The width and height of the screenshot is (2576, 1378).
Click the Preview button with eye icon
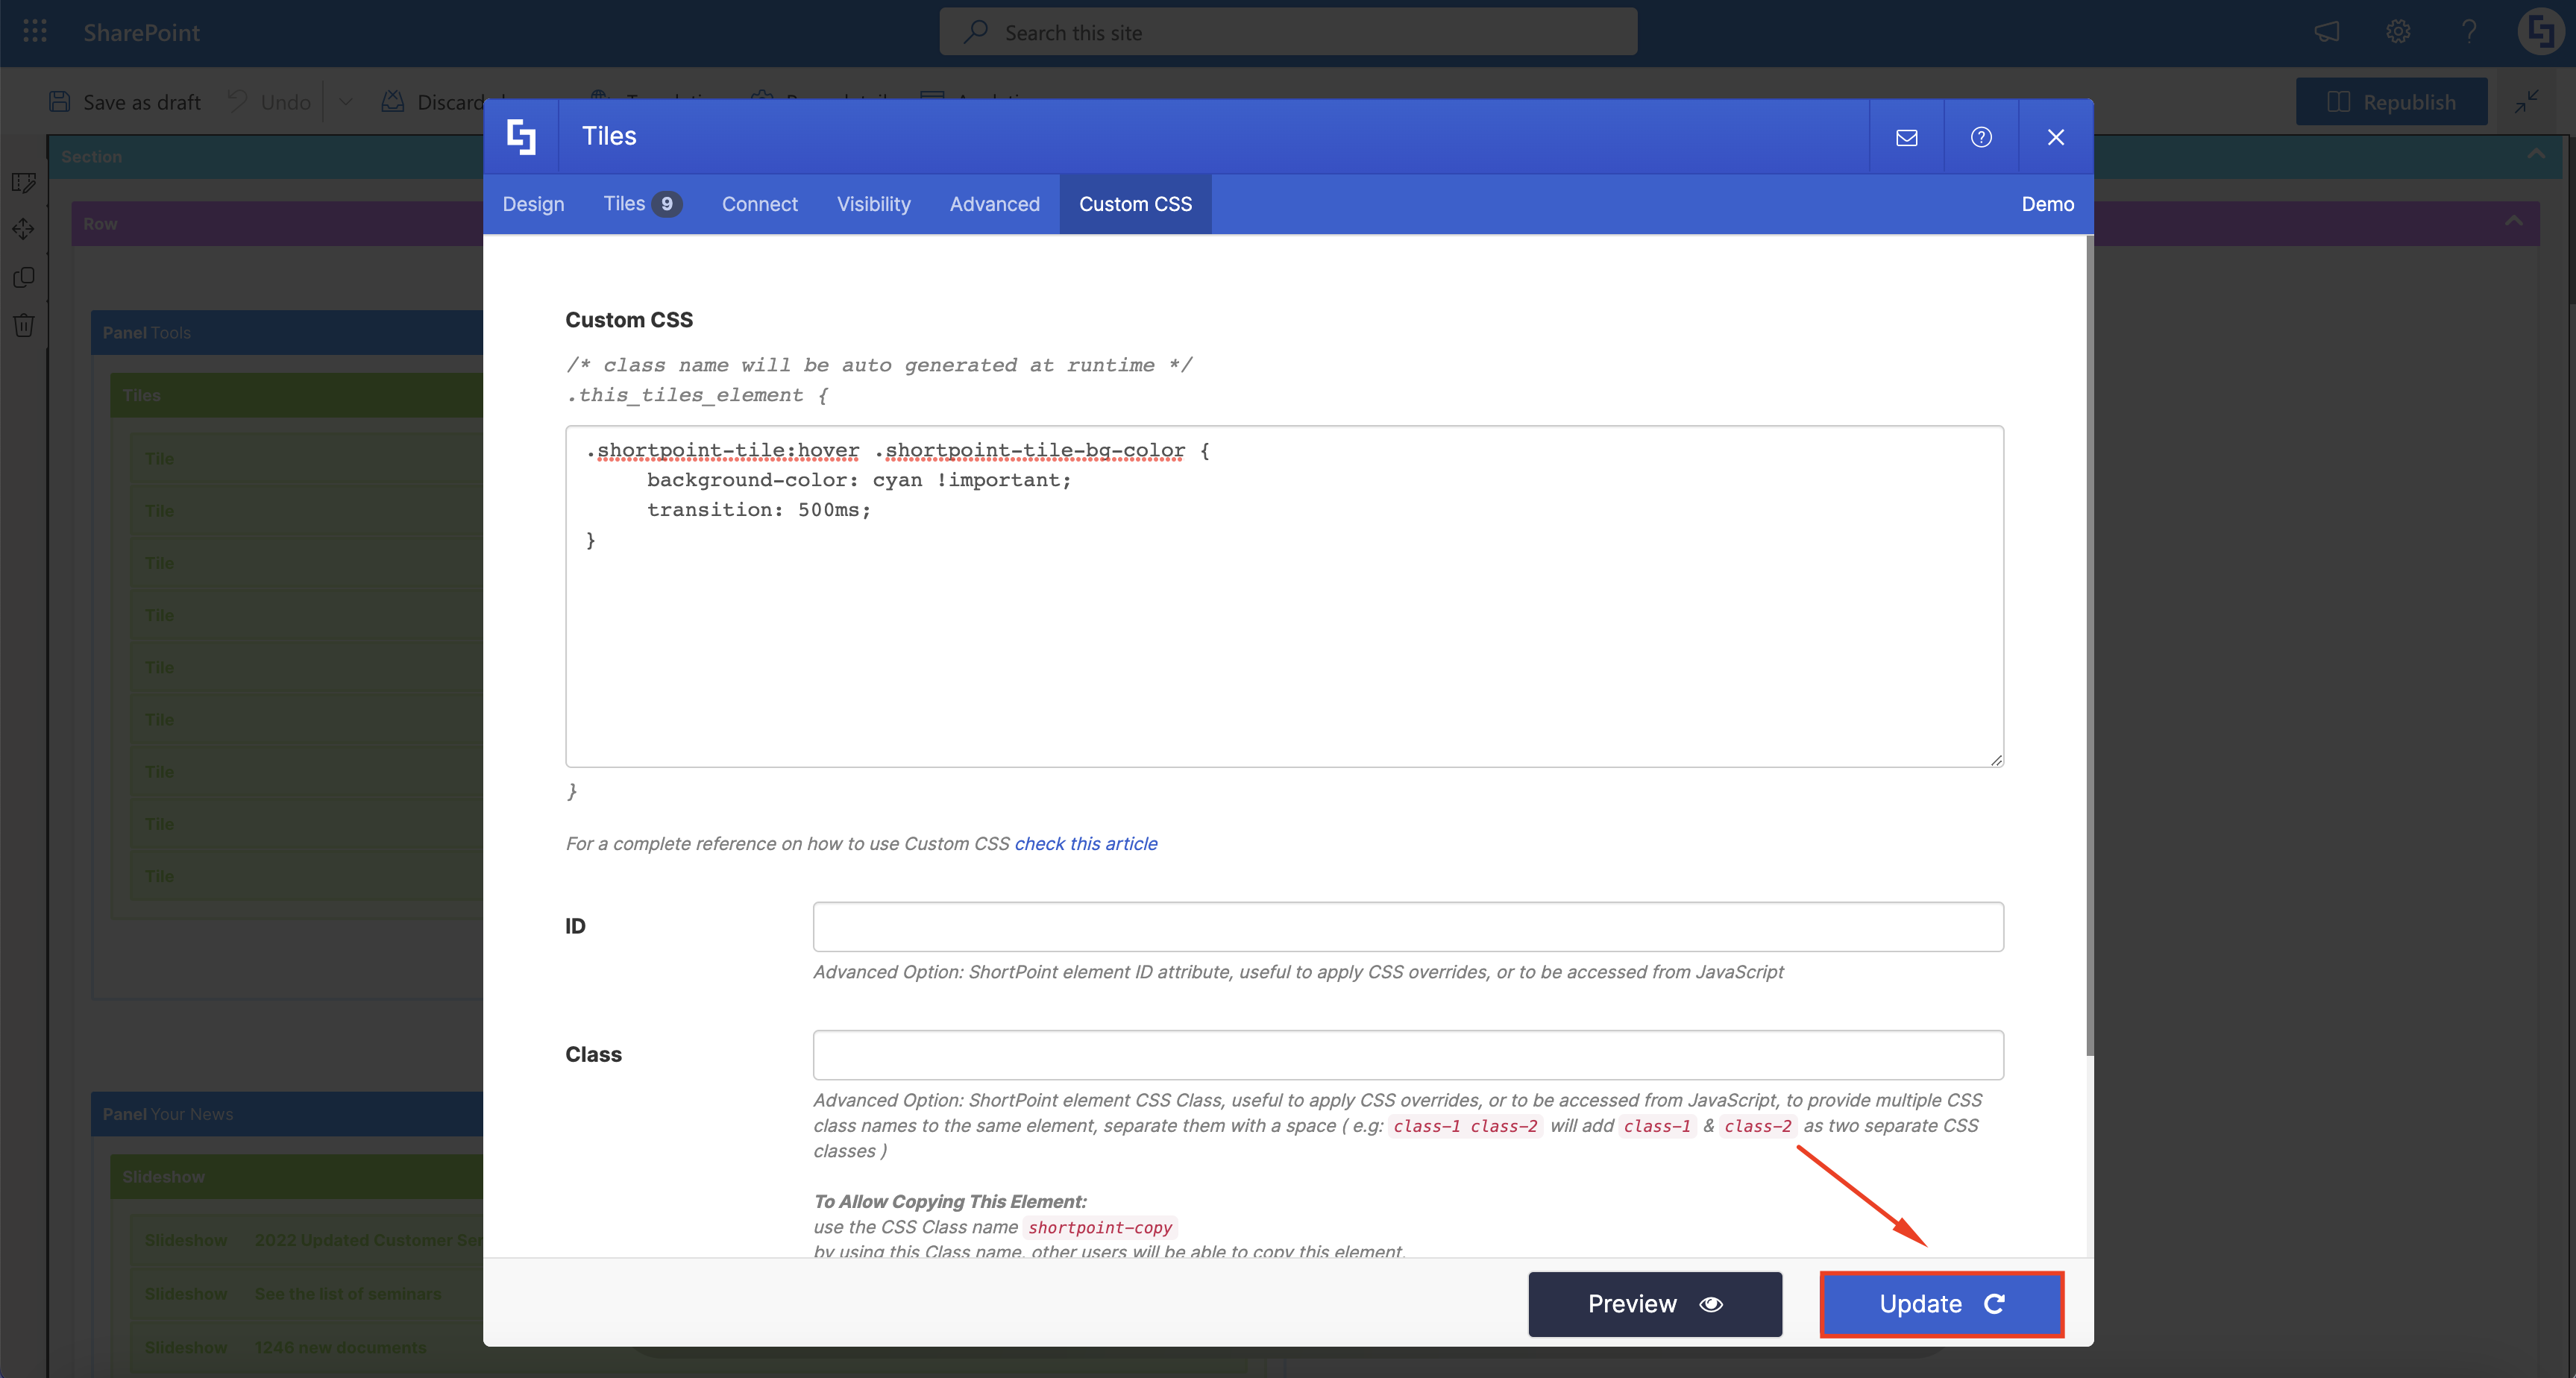(x=1654, y=1304)
